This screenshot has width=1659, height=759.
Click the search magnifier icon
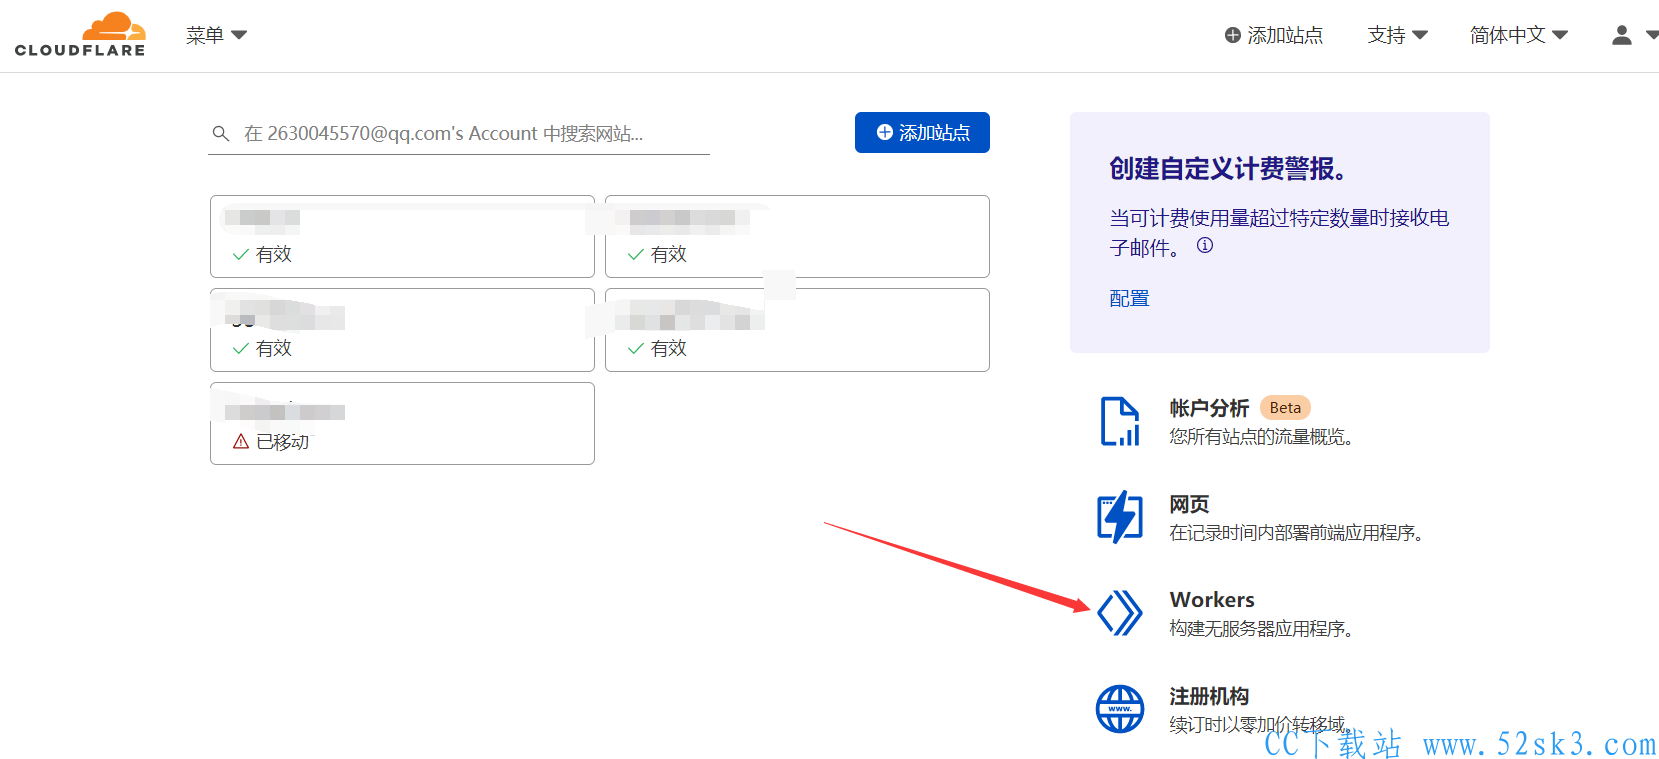pos(221,133)
